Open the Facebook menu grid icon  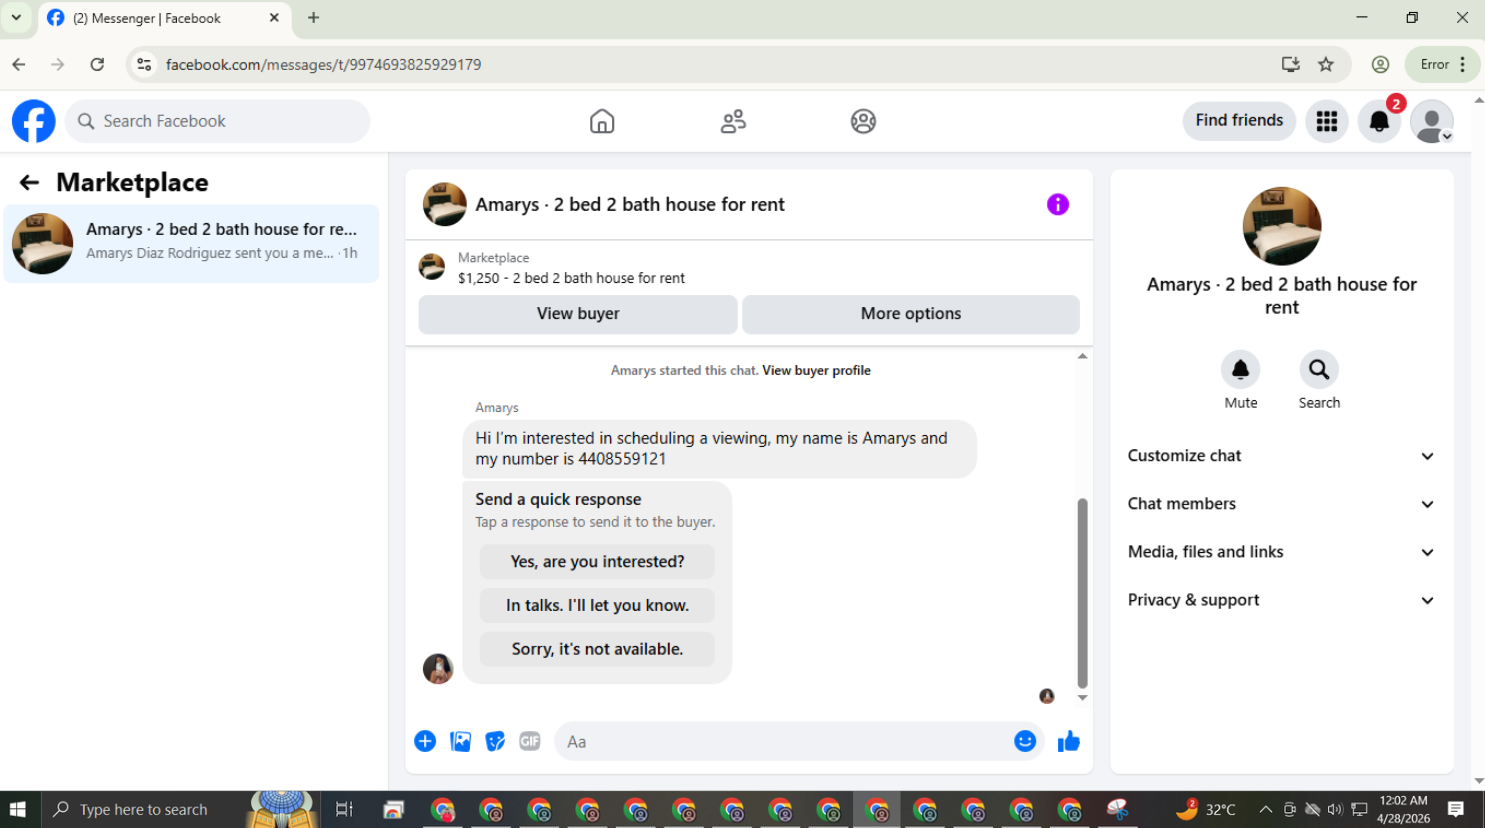tap(1327, 121)
